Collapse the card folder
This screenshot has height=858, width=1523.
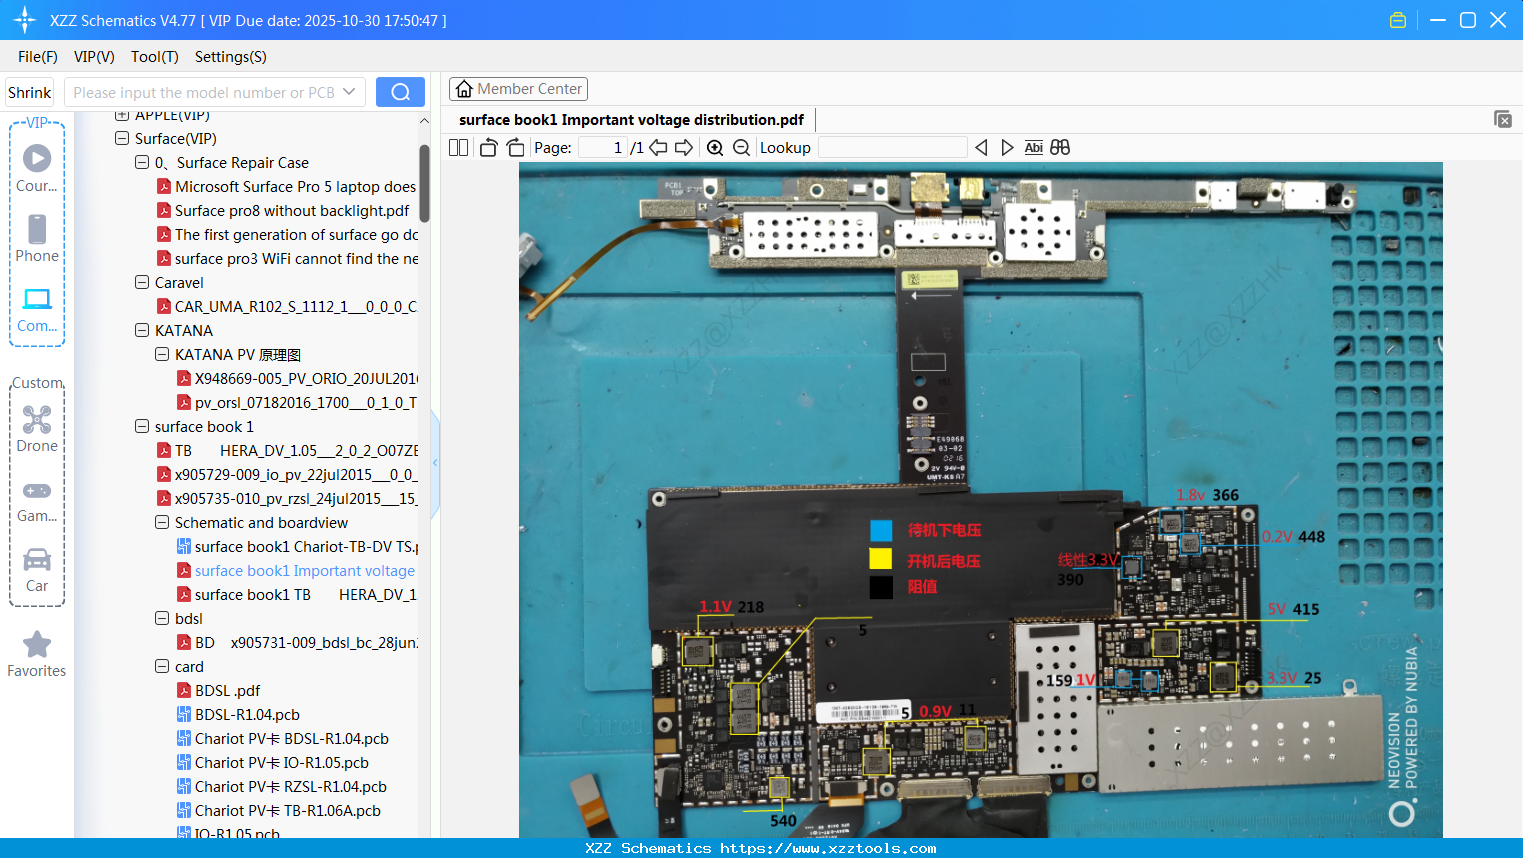162,666
